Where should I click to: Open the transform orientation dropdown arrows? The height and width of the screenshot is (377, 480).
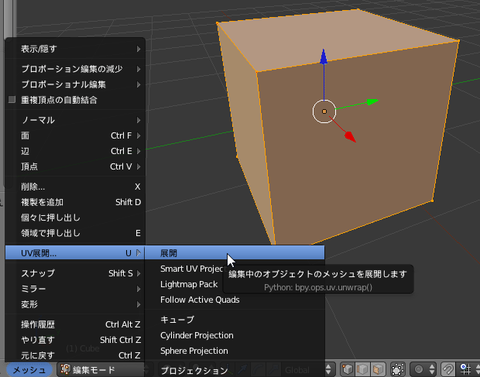[x=328, y=369]
